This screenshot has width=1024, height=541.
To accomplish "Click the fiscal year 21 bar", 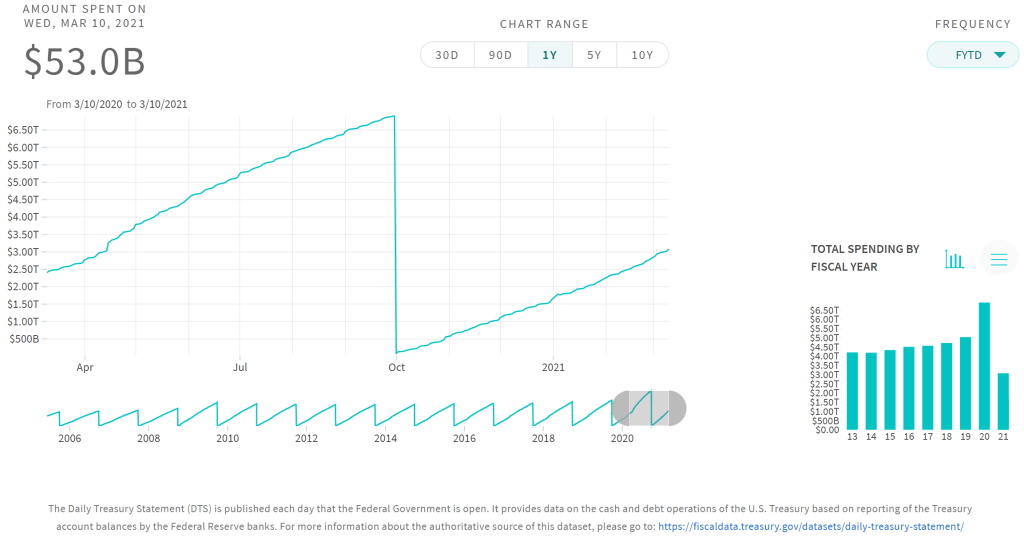I will point(1003,400).
